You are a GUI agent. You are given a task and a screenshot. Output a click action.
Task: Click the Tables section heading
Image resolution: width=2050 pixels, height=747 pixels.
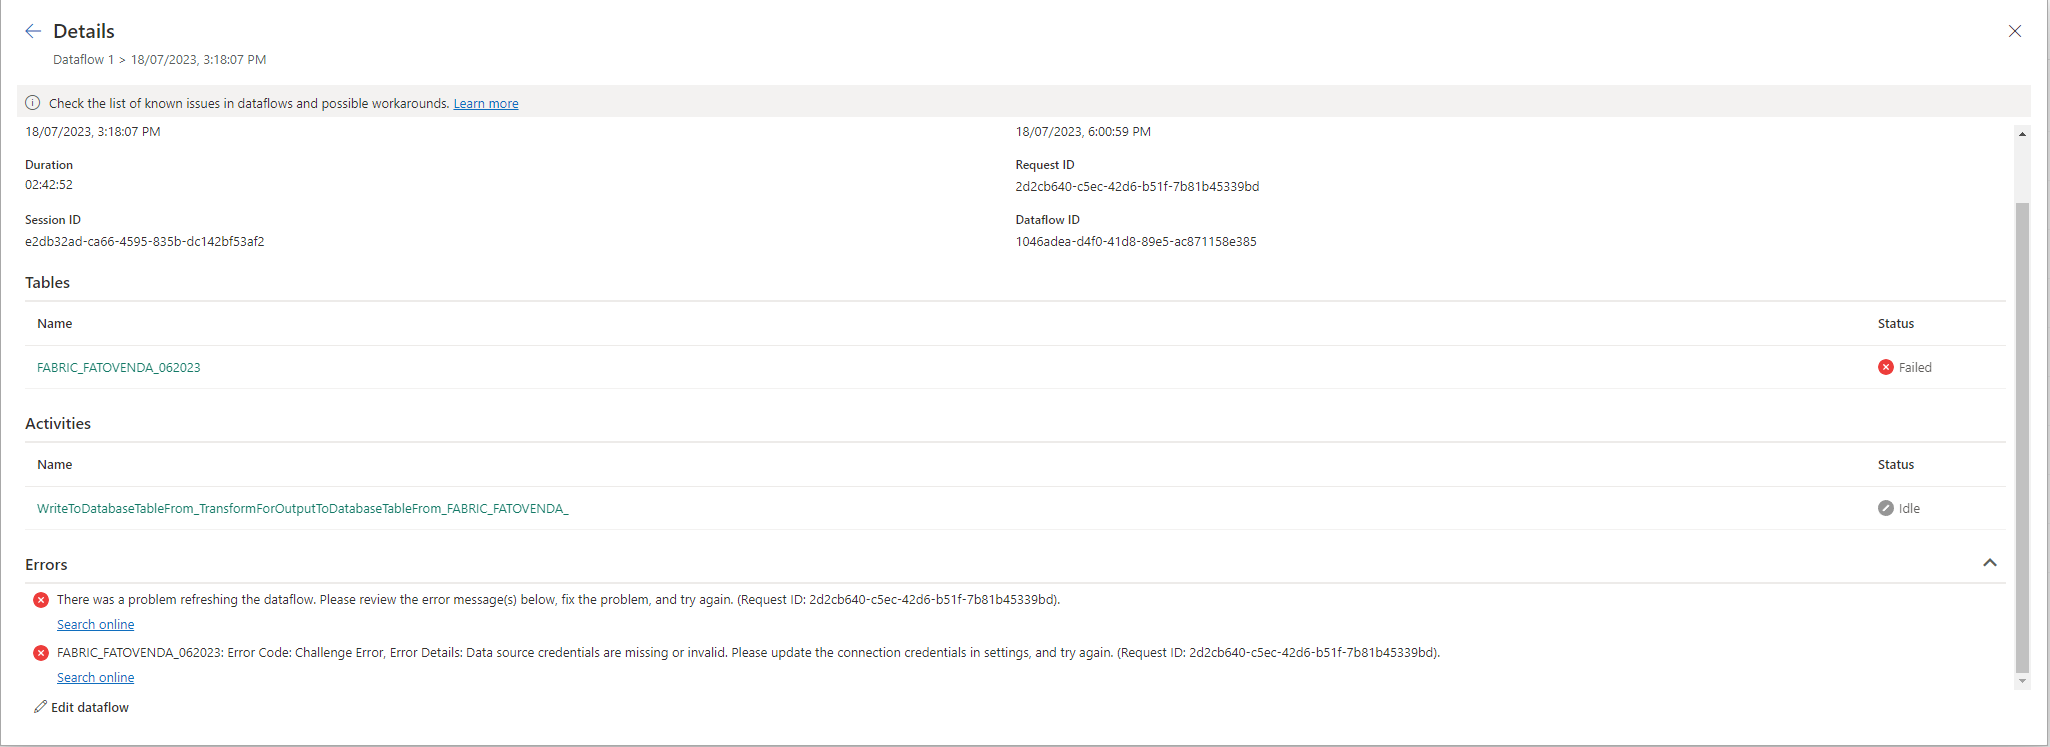(47, 283)
